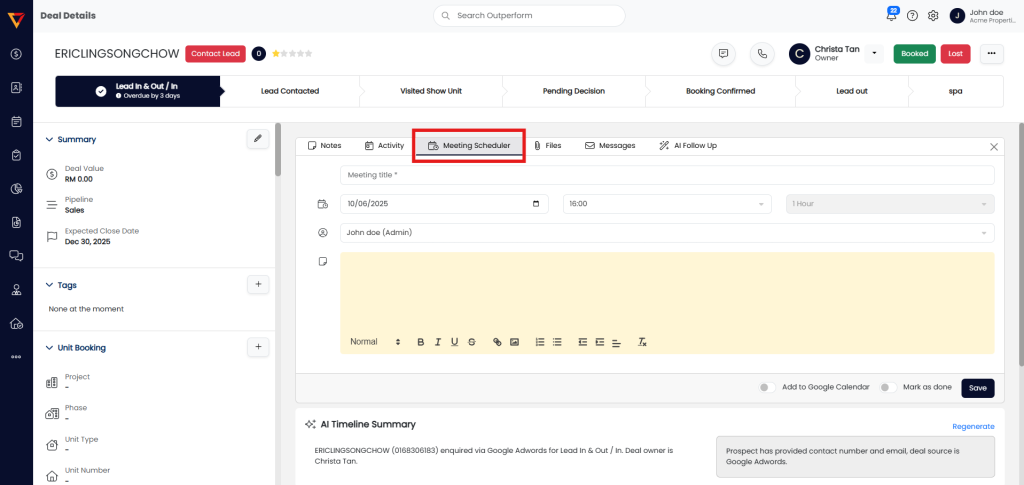The height and width of the screenshot is (485, 1024).
Task: Open the owner Christa Tan dropdown arrow
Action: (874, 54)
